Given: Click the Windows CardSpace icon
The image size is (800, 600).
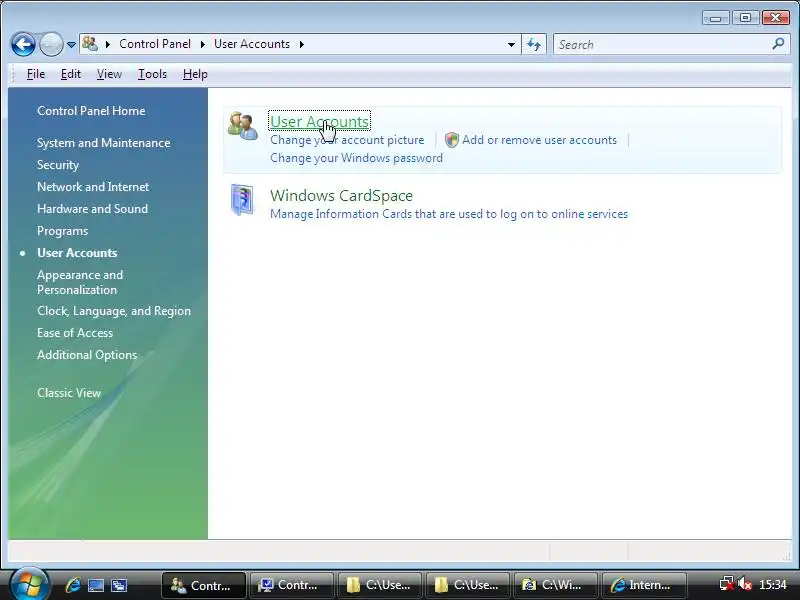Looking at the screenshot, I should pyautogui.click(x=243, y=200).
